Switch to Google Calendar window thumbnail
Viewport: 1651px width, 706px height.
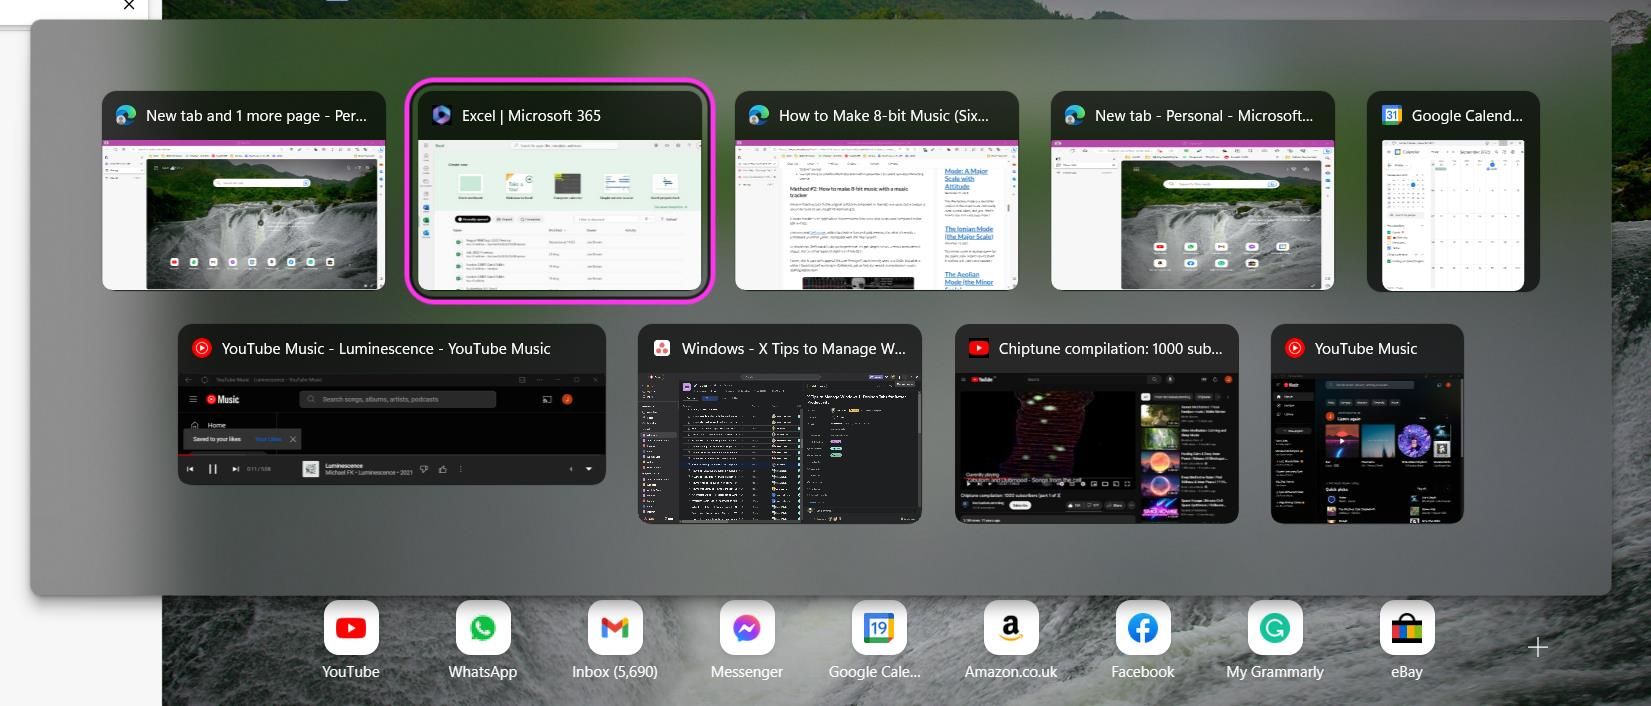point(1453,191)
